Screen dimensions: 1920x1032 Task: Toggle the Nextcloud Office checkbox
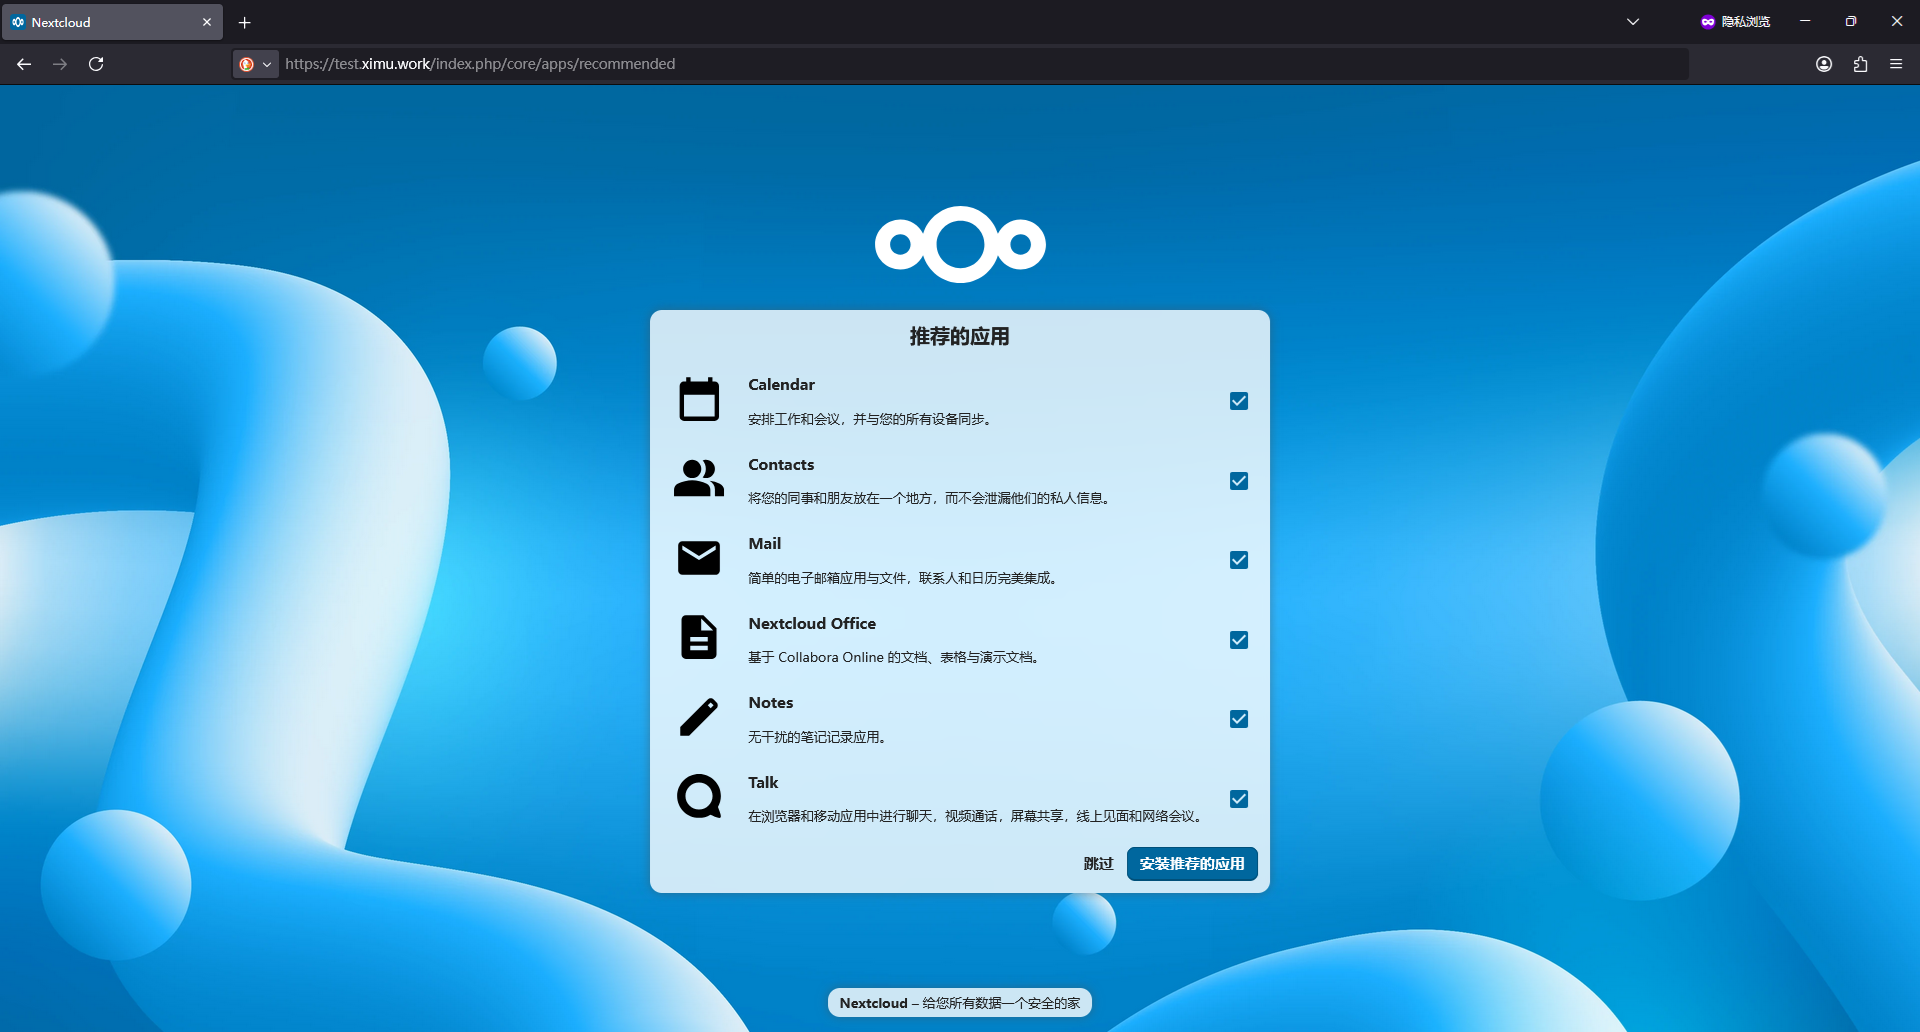click(1239, 640)
